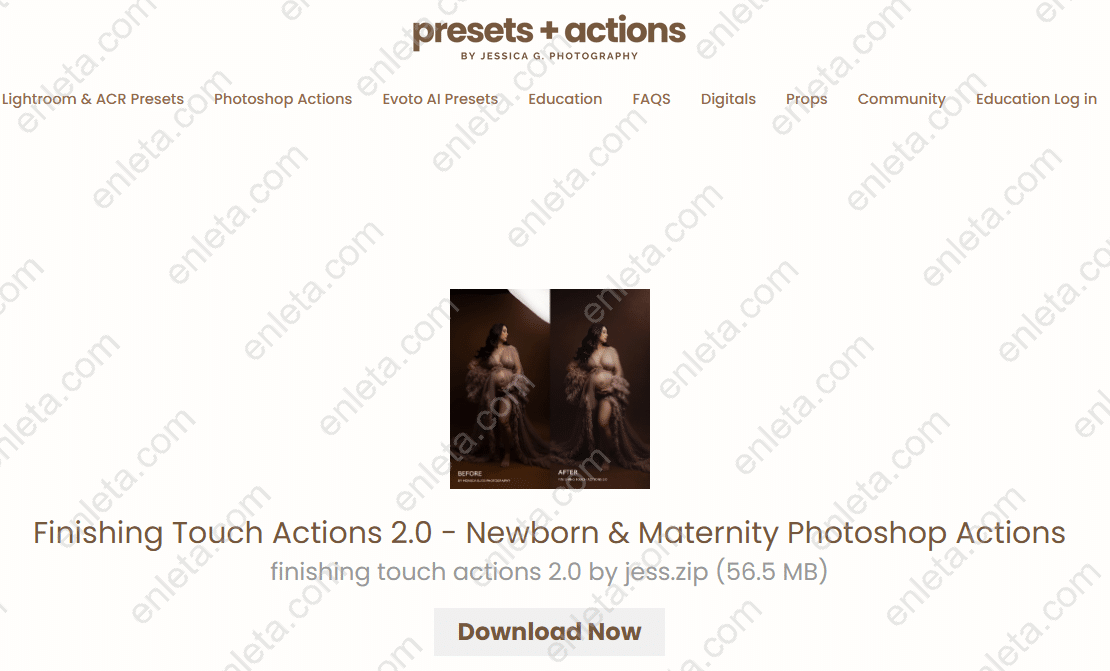Viewport: 1110px width, 671px height.
Task: Click the Finishing Touch Actions 2.0 heading
Action: (x=549, y=533)
